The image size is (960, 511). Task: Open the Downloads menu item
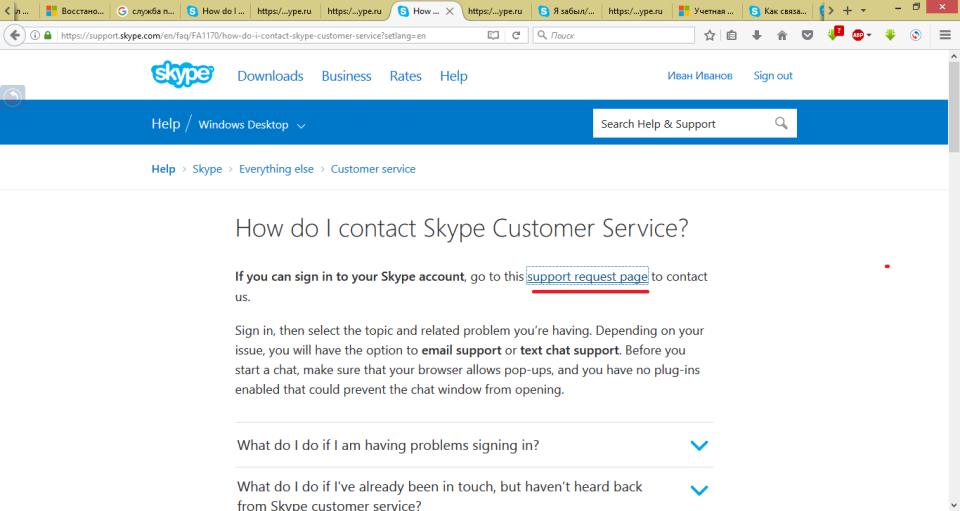[x=270, y=76]
